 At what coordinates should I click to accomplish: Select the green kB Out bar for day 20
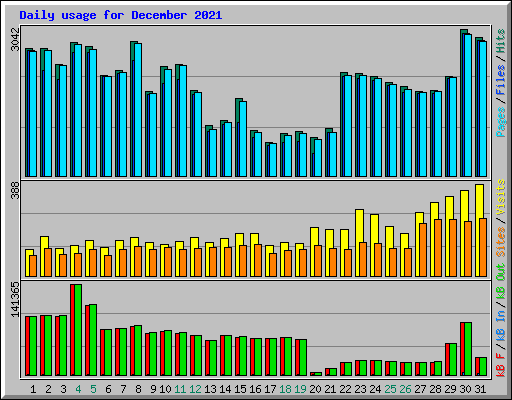coord(318,374)
